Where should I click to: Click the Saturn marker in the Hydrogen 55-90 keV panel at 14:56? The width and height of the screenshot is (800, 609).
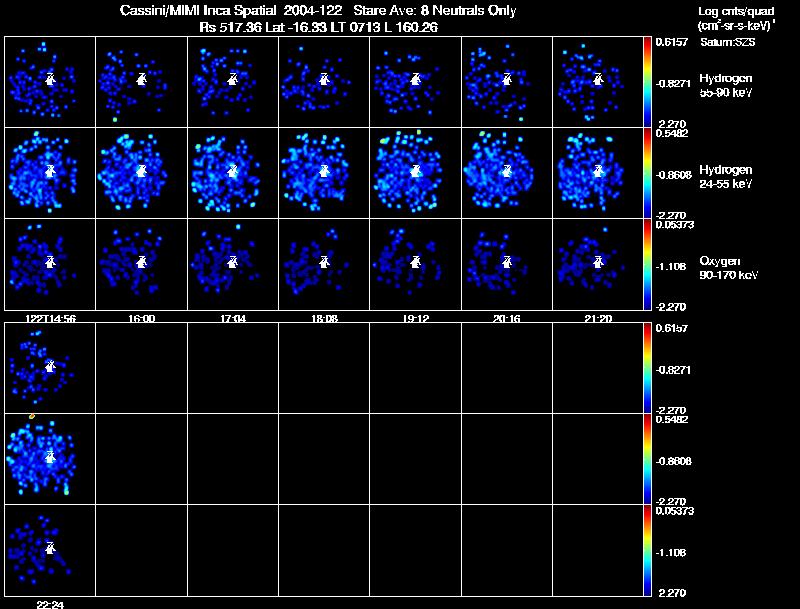pyautogui.click(x=50, y=79)
